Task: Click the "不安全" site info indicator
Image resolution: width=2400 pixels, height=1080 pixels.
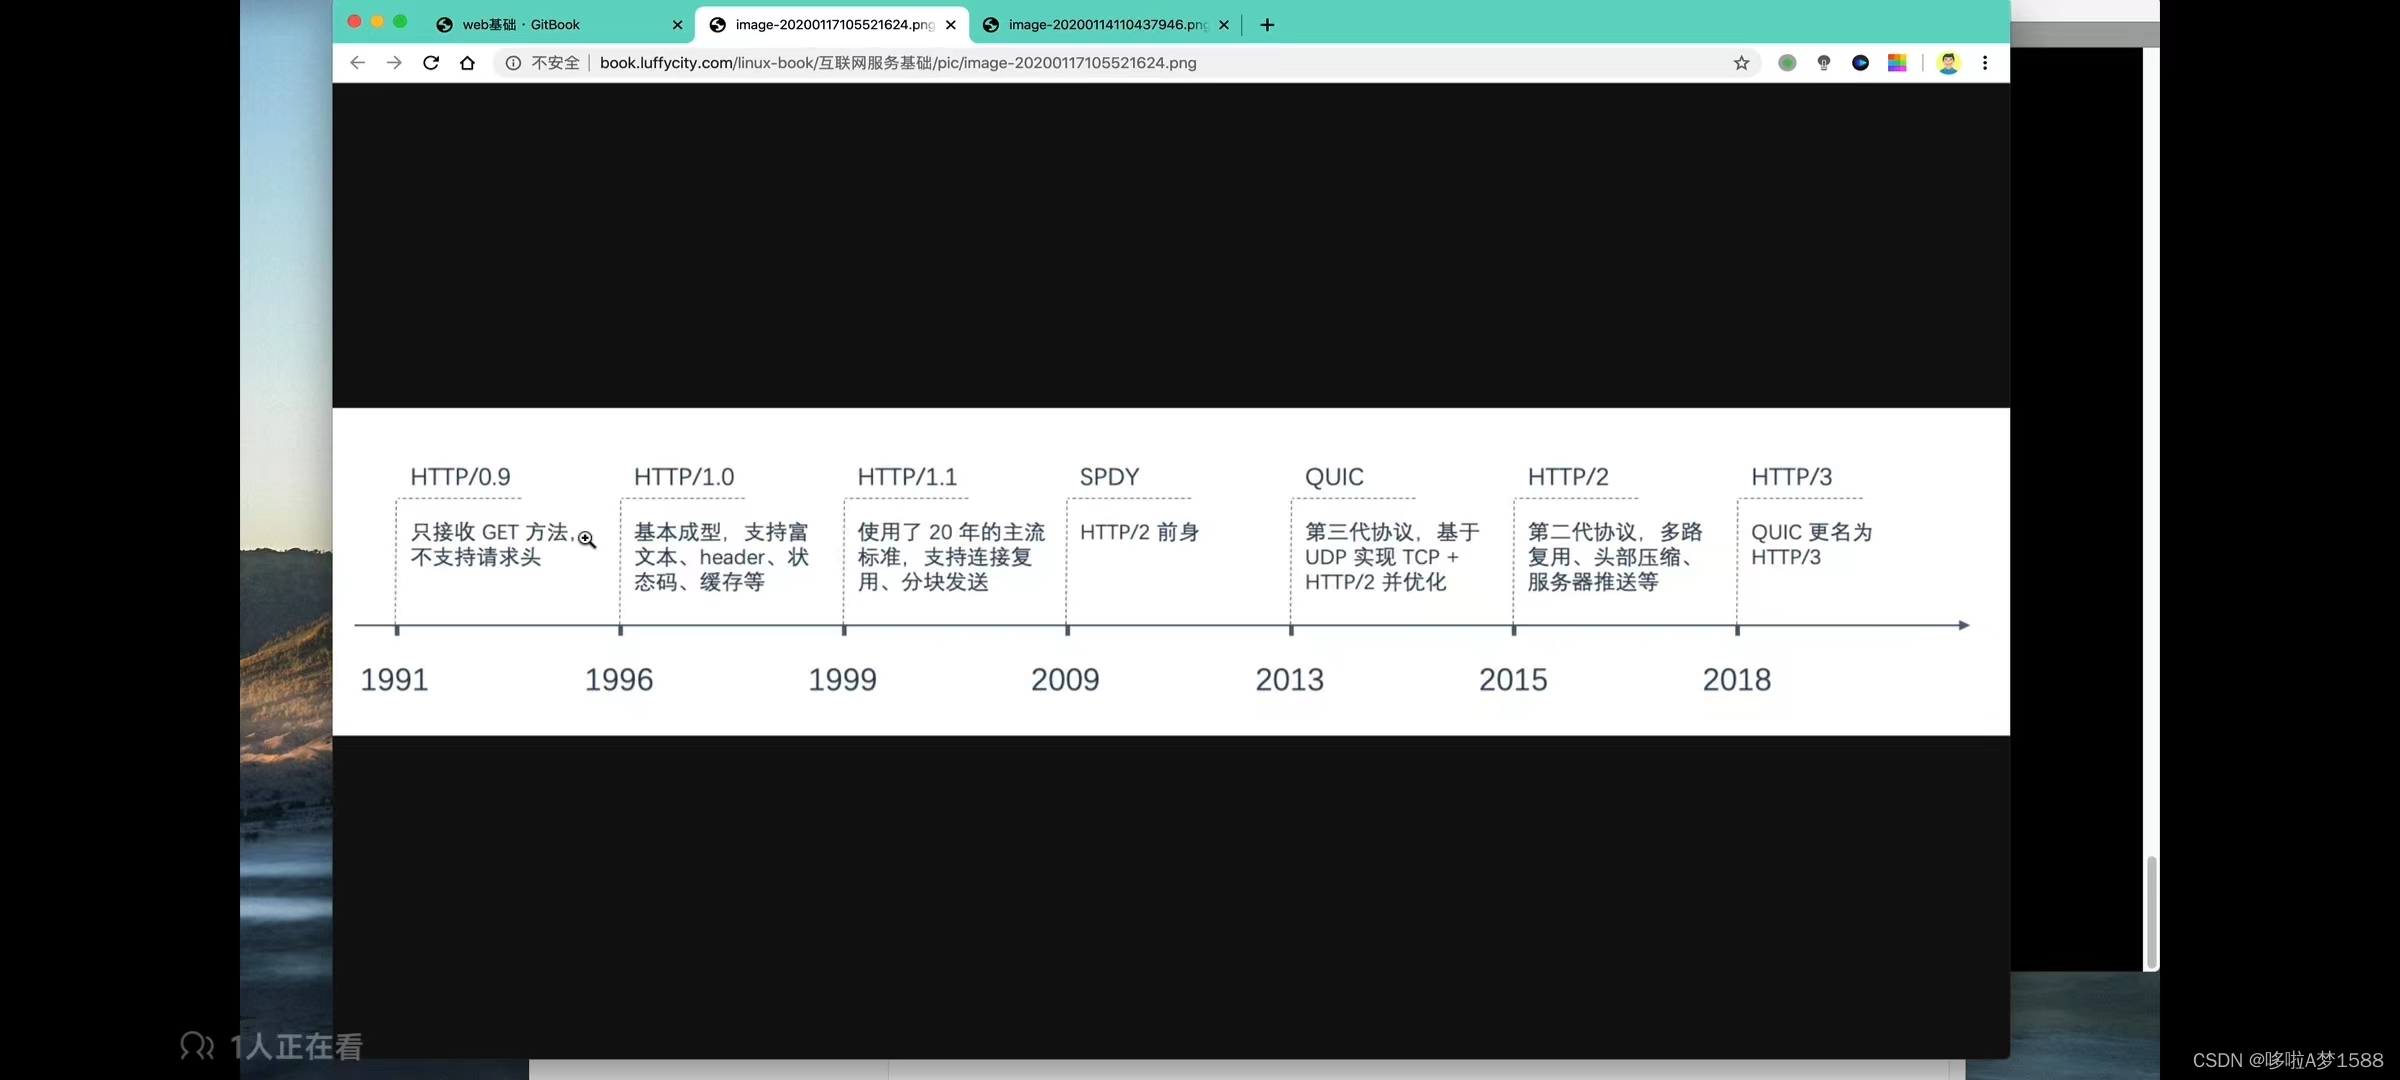Action: (x=543, y=63)
